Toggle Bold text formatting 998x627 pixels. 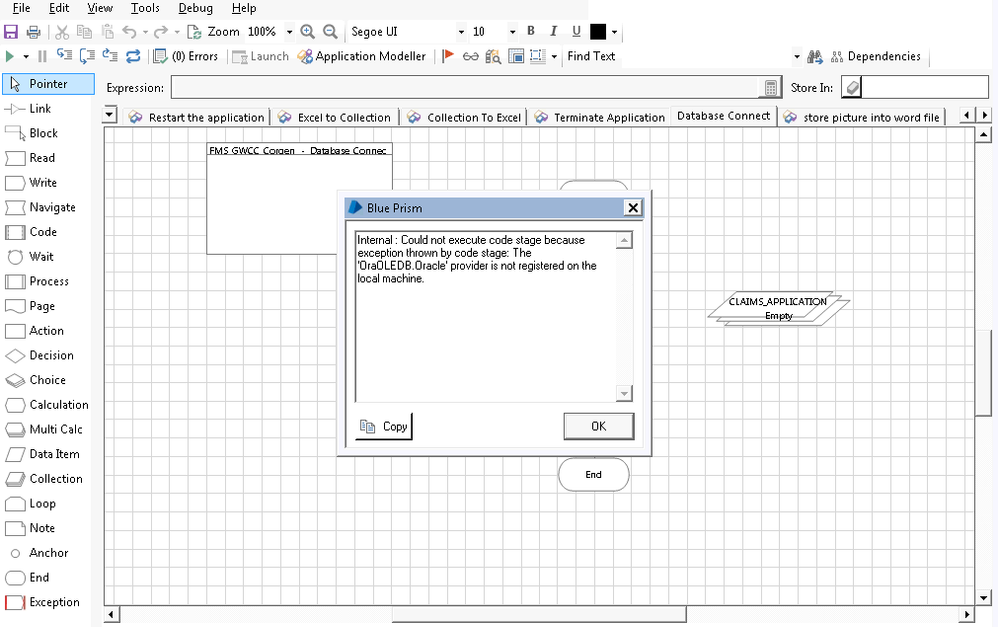click(531, 32)
